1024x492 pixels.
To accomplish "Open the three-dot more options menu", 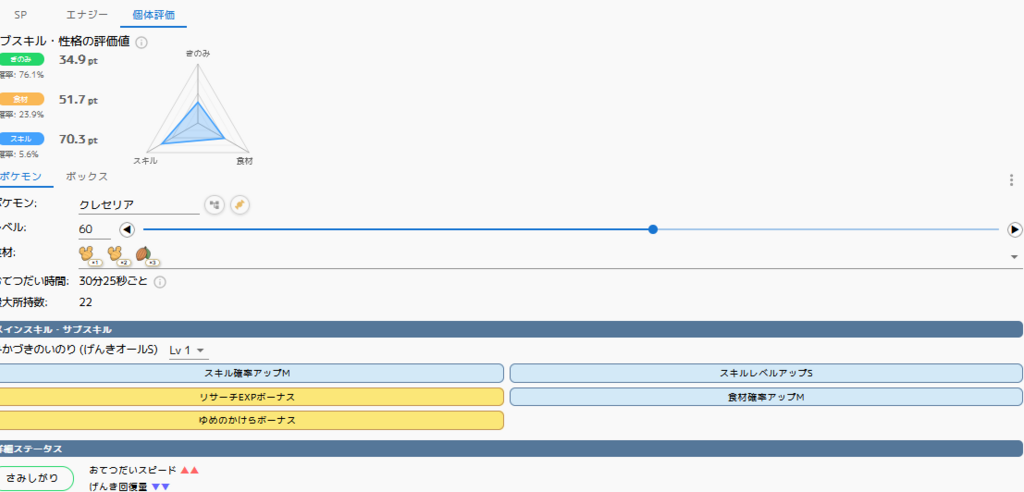I will pyautogui.click(x=1012, y=180).
